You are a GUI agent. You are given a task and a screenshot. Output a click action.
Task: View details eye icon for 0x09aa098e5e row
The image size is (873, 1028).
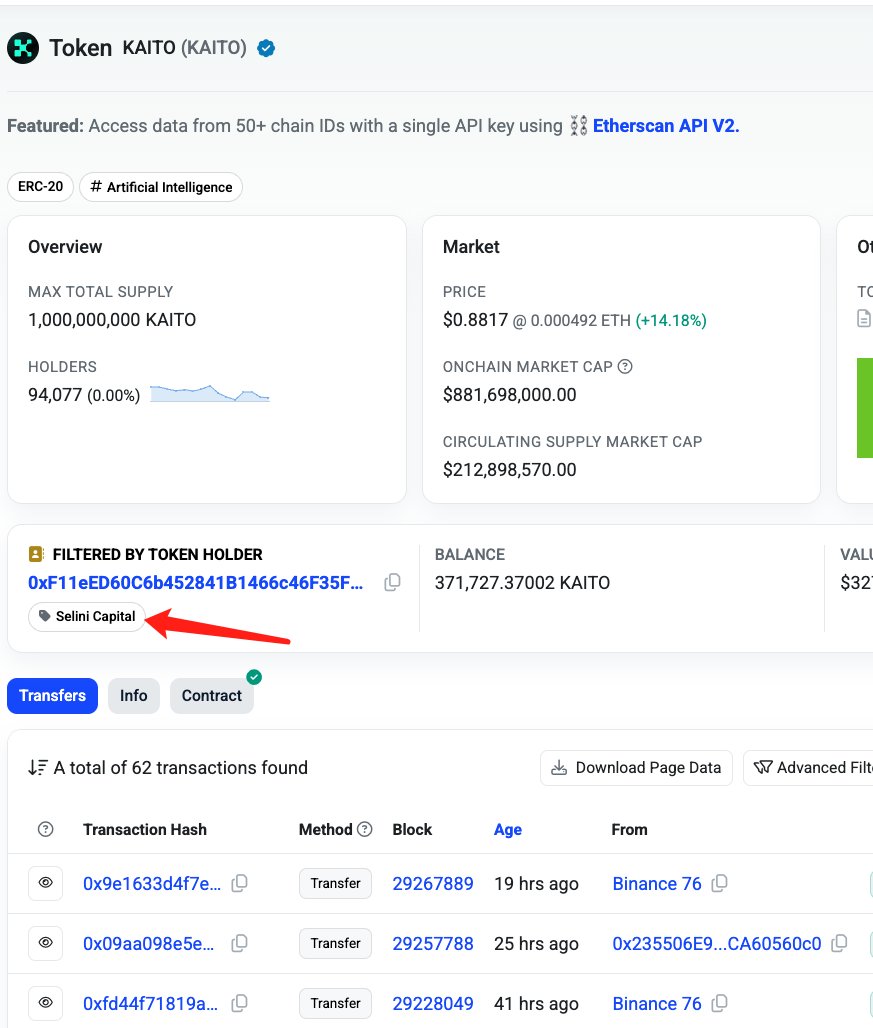[x=45, y=943]
